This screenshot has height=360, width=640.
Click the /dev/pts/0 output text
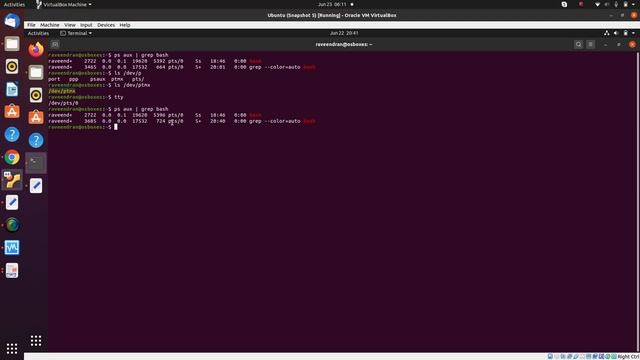[x=63, y=103]
